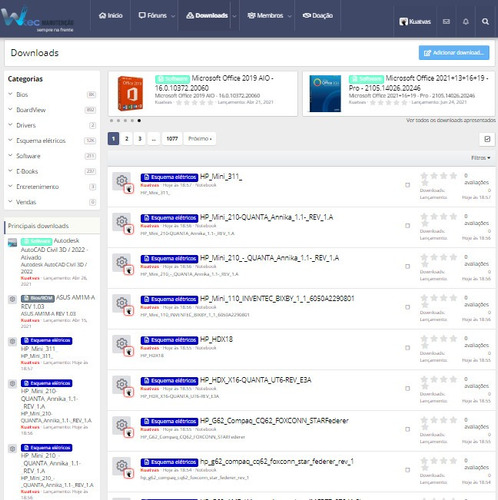Toggle the select-all checkbox icon near pagination

click(x=487, y=139)
